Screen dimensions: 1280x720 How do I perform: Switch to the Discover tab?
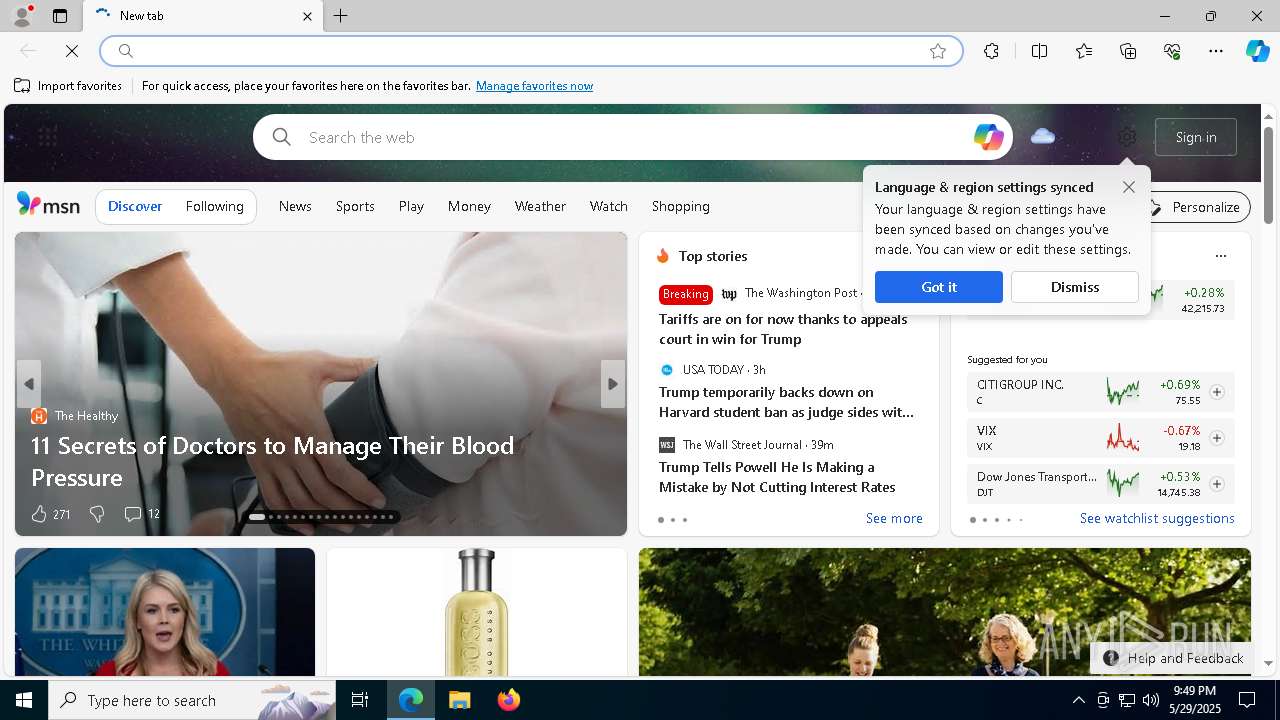point(135,206)
